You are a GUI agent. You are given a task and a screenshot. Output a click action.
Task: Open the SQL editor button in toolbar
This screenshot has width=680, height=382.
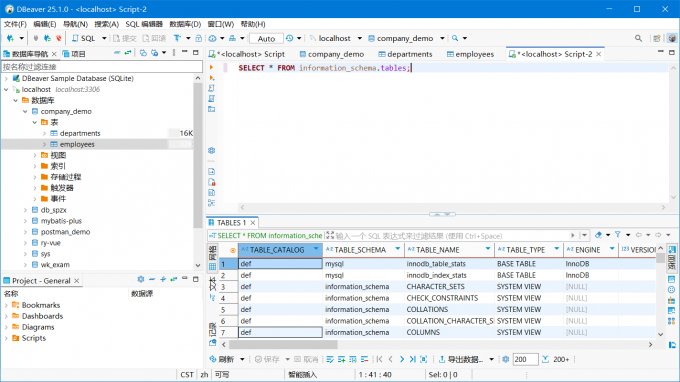pos(84,38)
